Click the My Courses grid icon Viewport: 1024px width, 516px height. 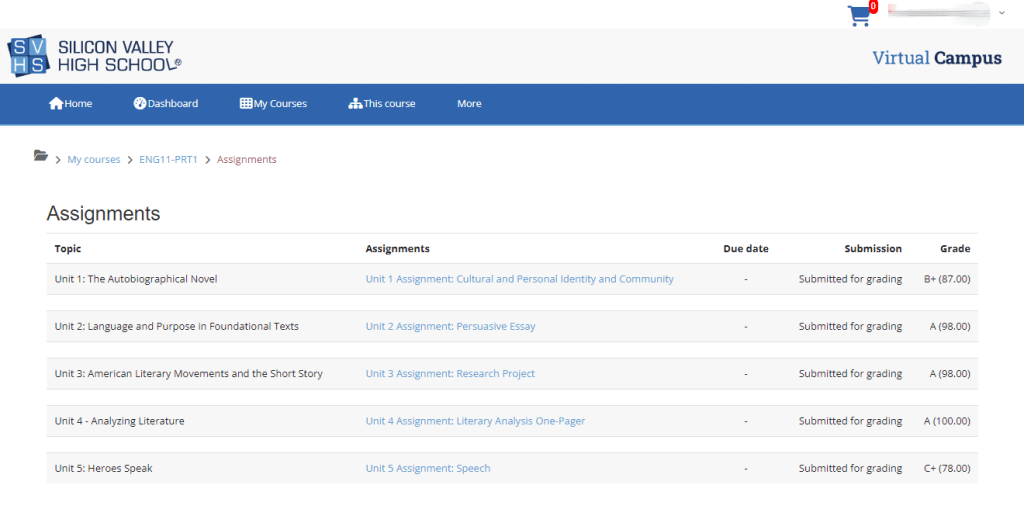pyautogui.click(x=246, y=104)
